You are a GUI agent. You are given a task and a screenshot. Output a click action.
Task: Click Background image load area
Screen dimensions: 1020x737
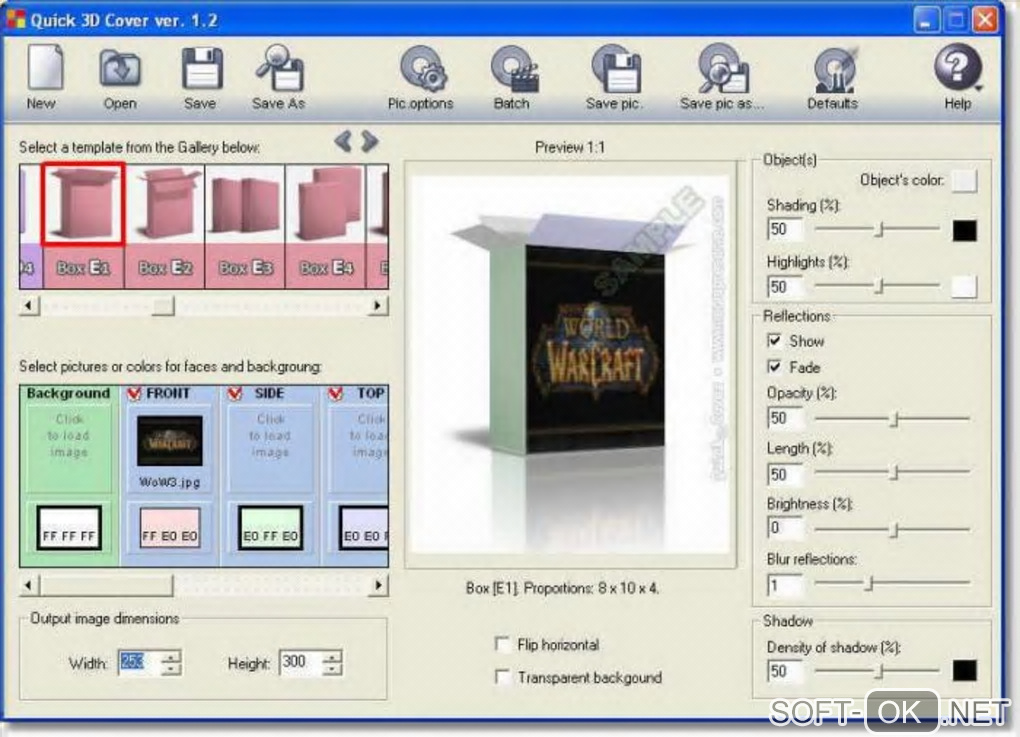(x=69, y=448)
